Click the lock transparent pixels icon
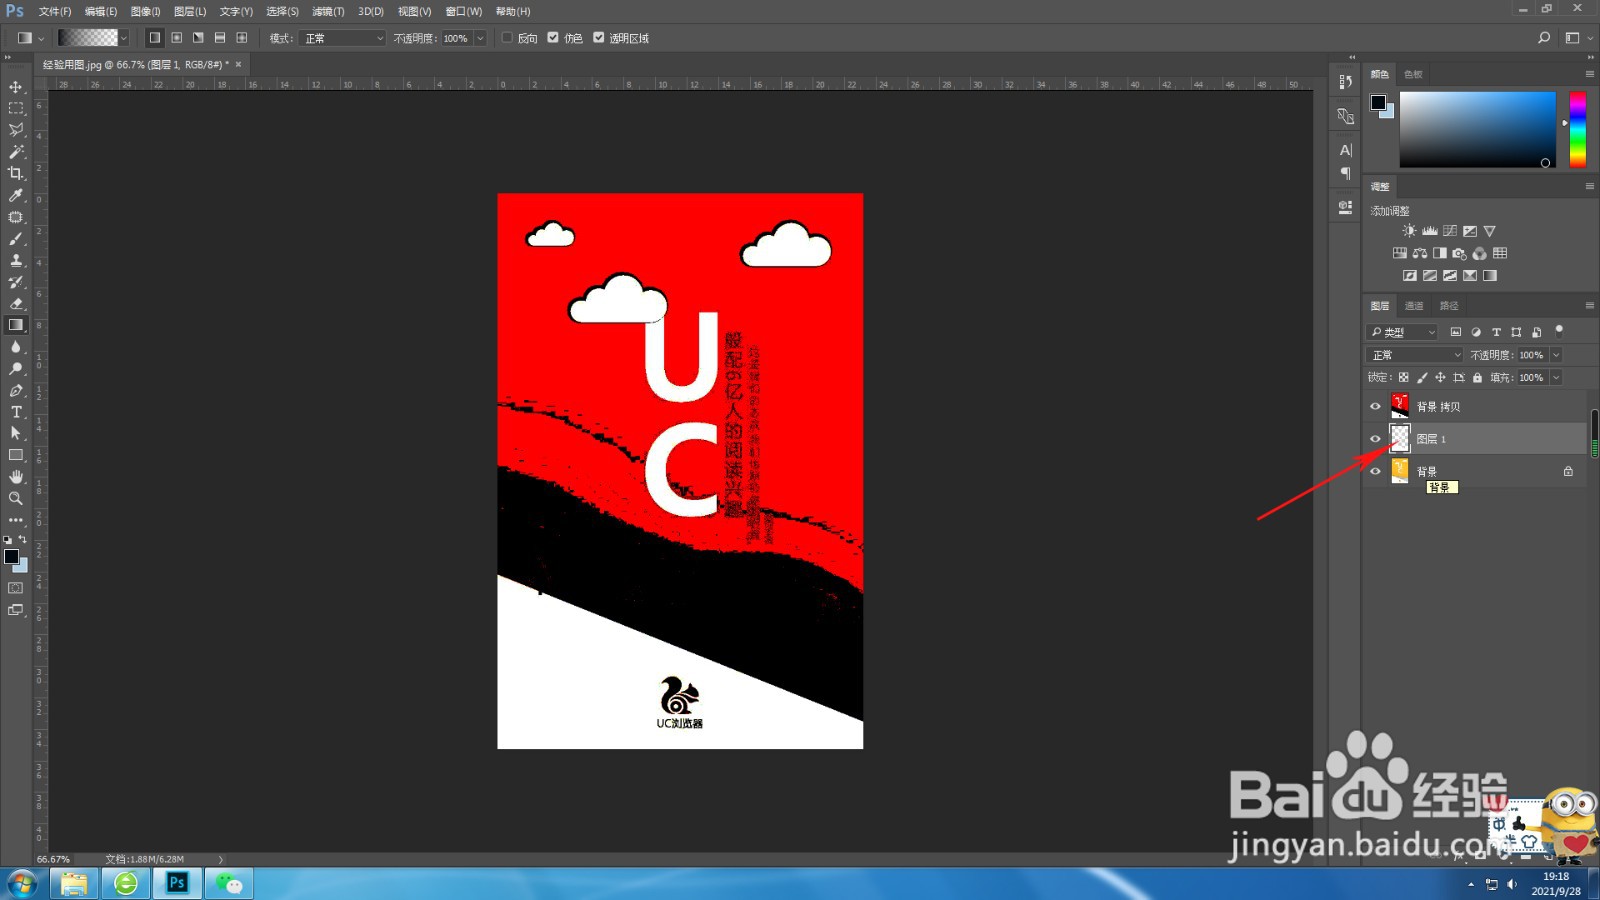Viewport: 1600px width, 900px height. click(x=1404, y=377)
